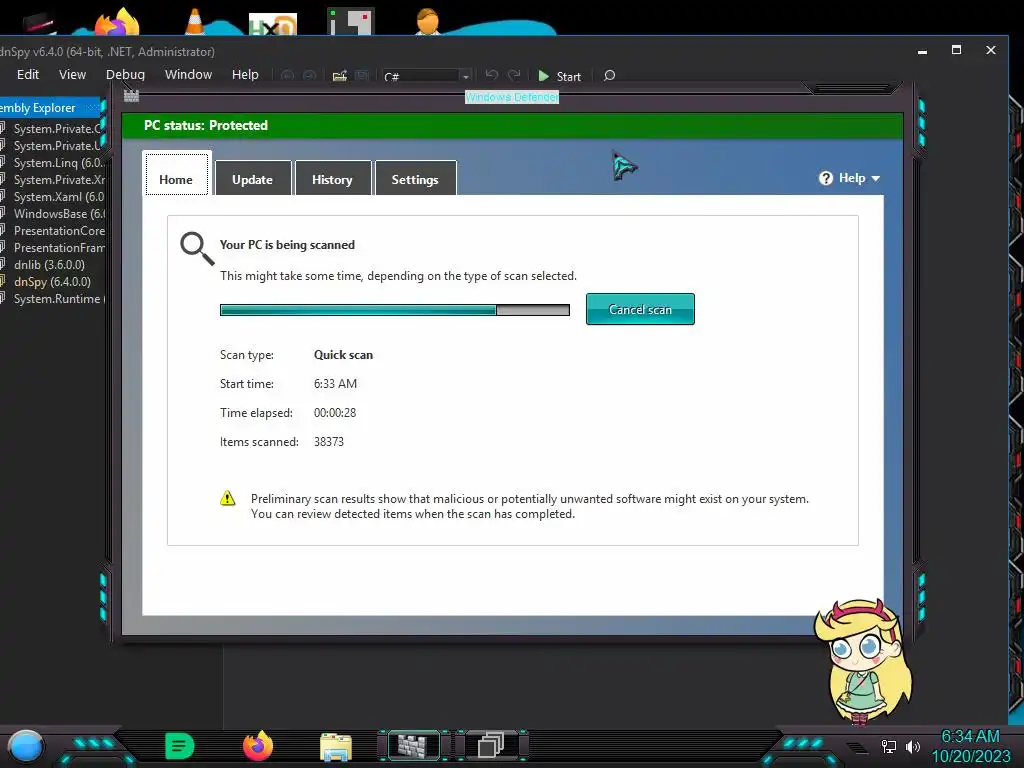Switch to the Update tab
The width and height of the screenshot is (1024, 768).
[x=252, y=179]
